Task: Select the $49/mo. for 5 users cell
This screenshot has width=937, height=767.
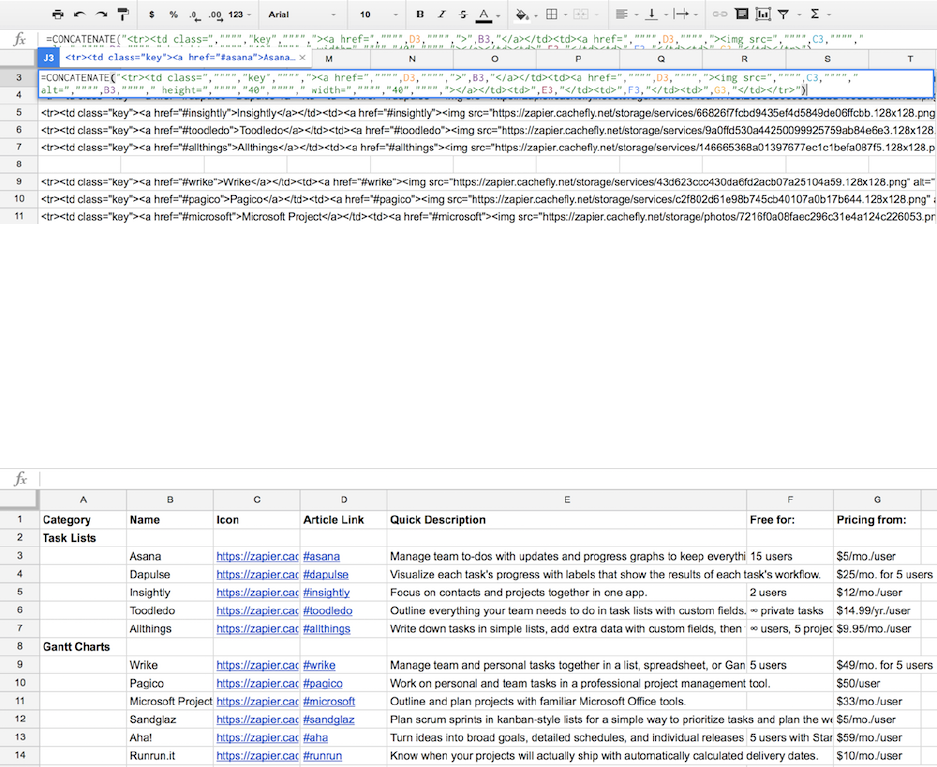Action: 884,665
